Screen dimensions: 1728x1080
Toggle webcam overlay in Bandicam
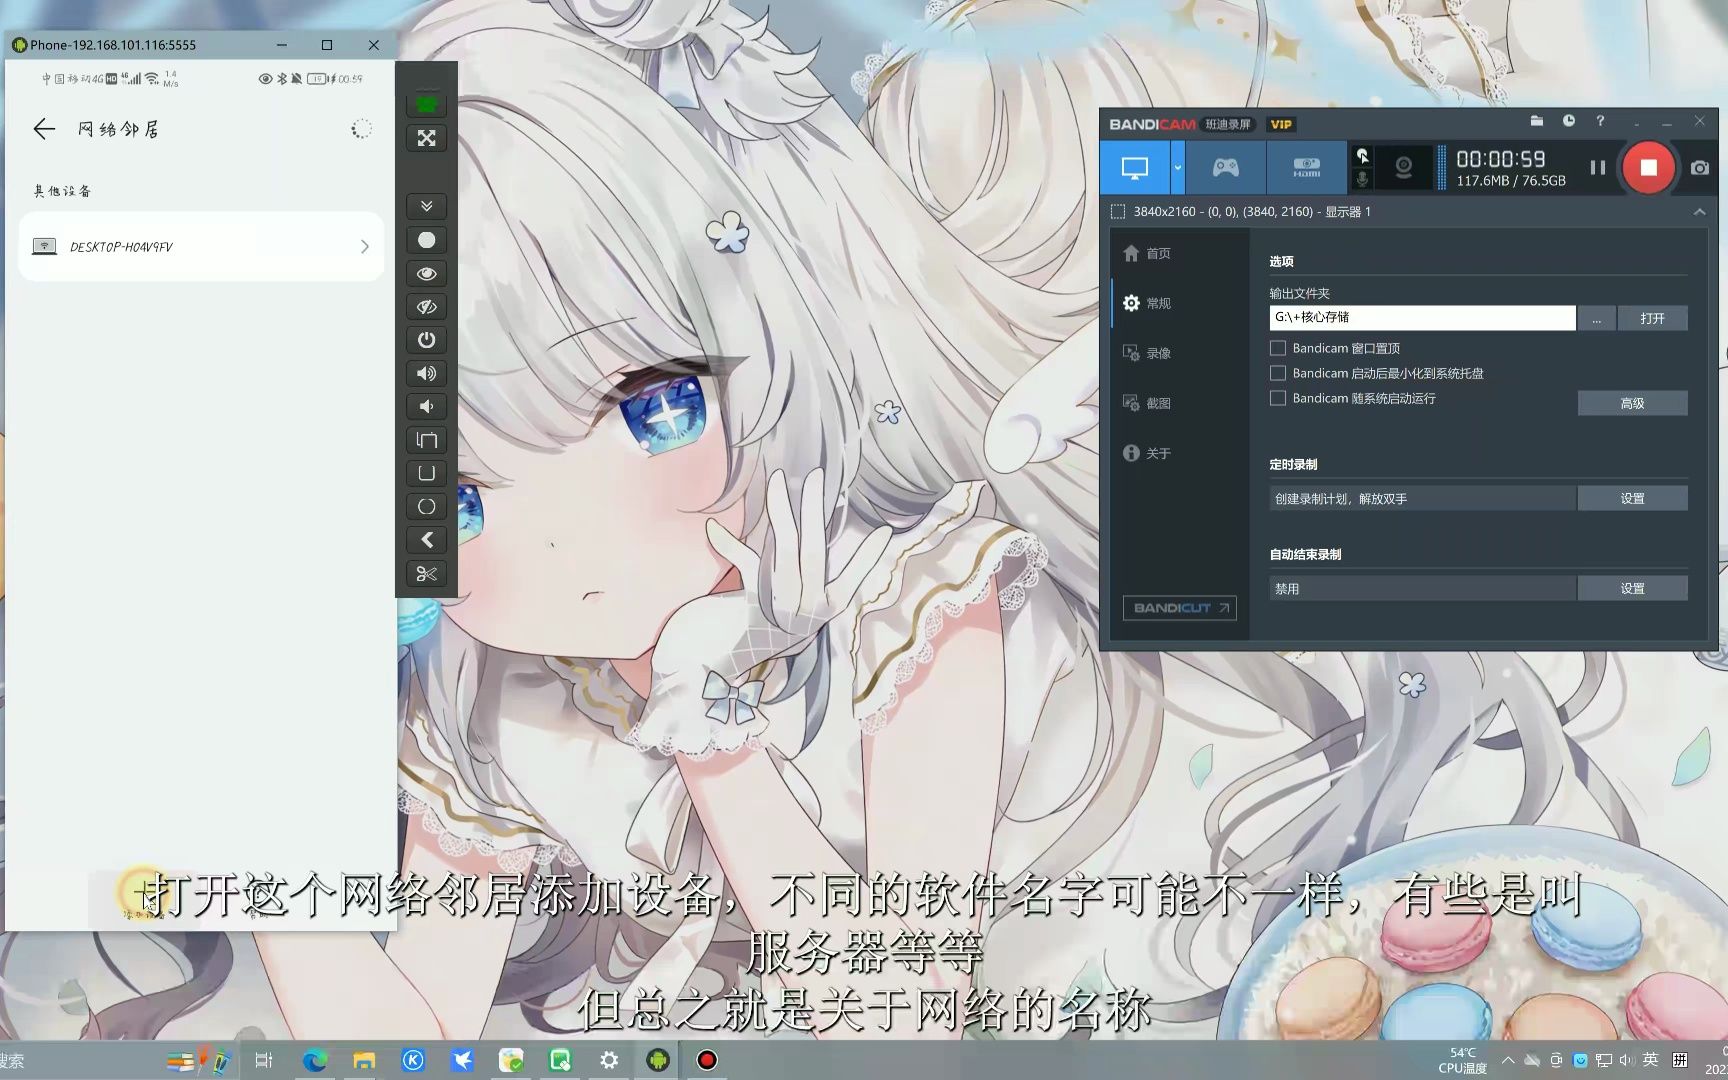[x=1404, y=168]
